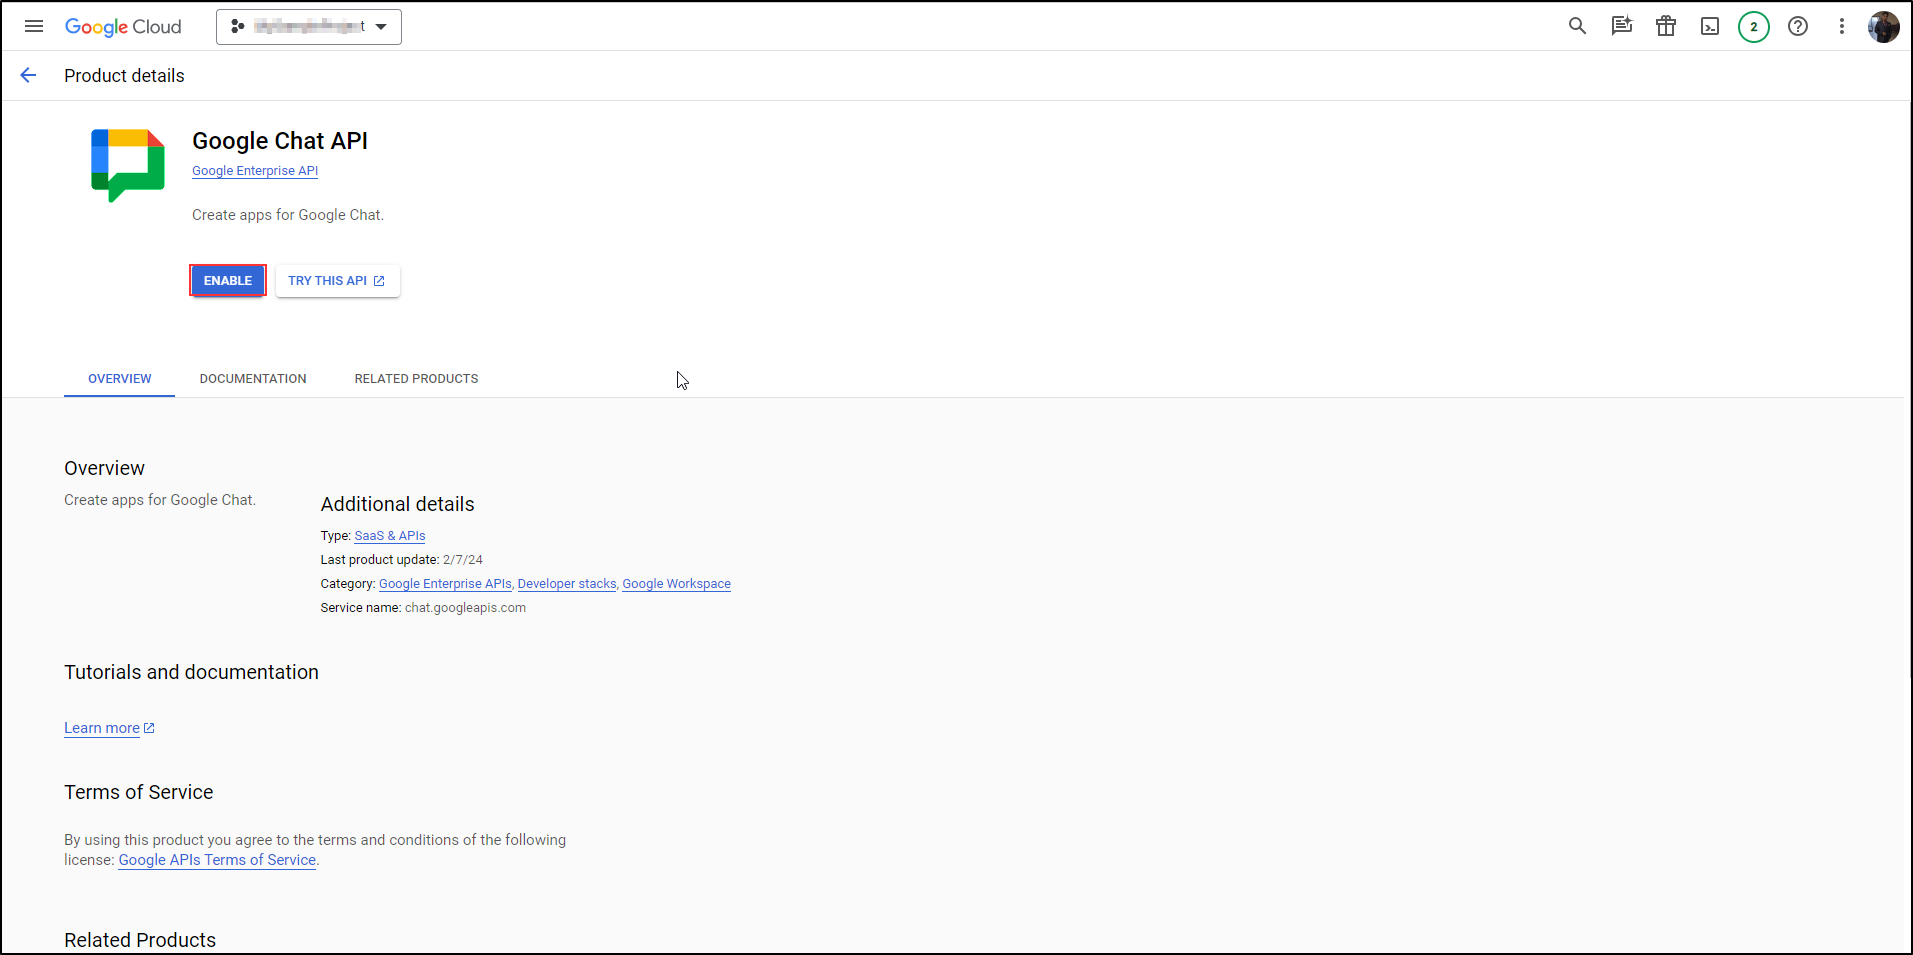This screenshot has width=1913, height=955.
Task: Click the Tutorials and documentation heading
Action: 191,672
